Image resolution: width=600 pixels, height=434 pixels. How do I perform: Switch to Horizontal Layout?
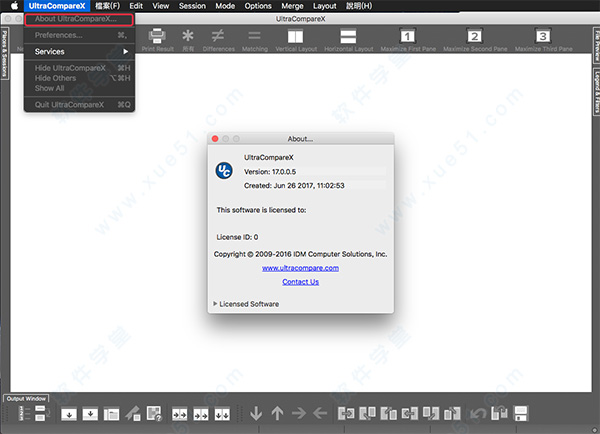347,36
